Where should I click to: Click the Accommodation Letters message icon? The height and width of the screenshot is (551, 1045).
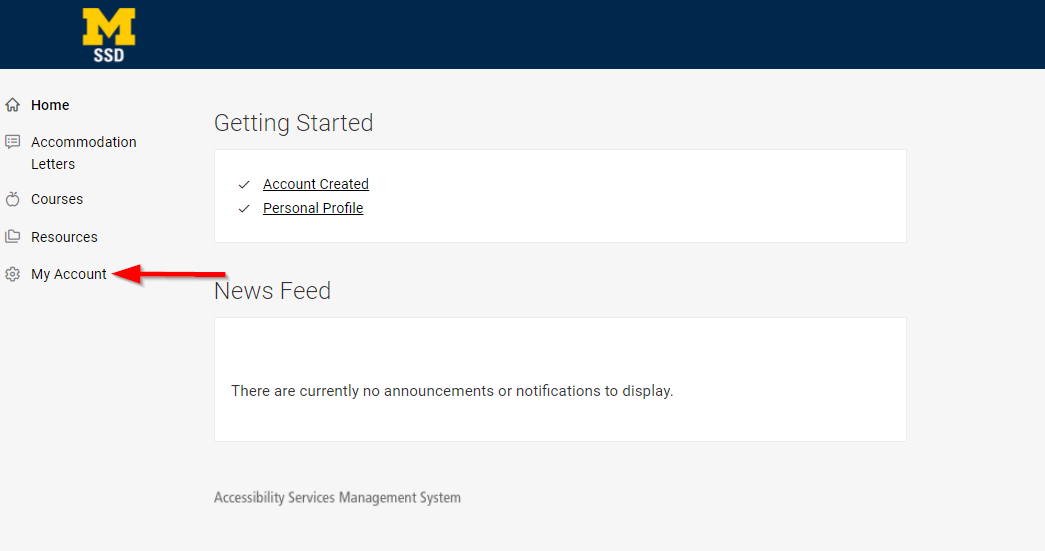point(13,142)
